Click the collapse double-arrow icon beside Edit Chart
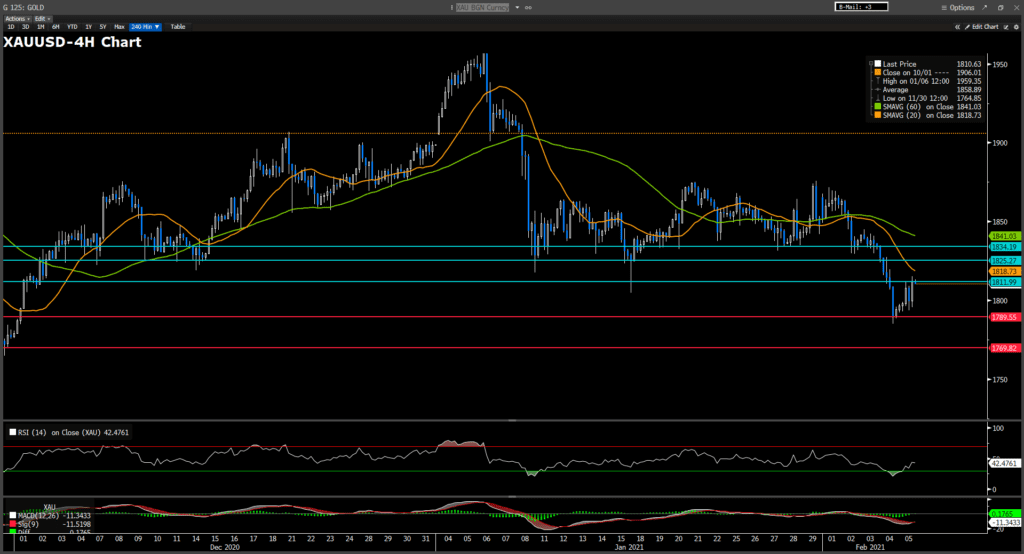This screenshot has width=1024, height=554. [x=957, y=27]
